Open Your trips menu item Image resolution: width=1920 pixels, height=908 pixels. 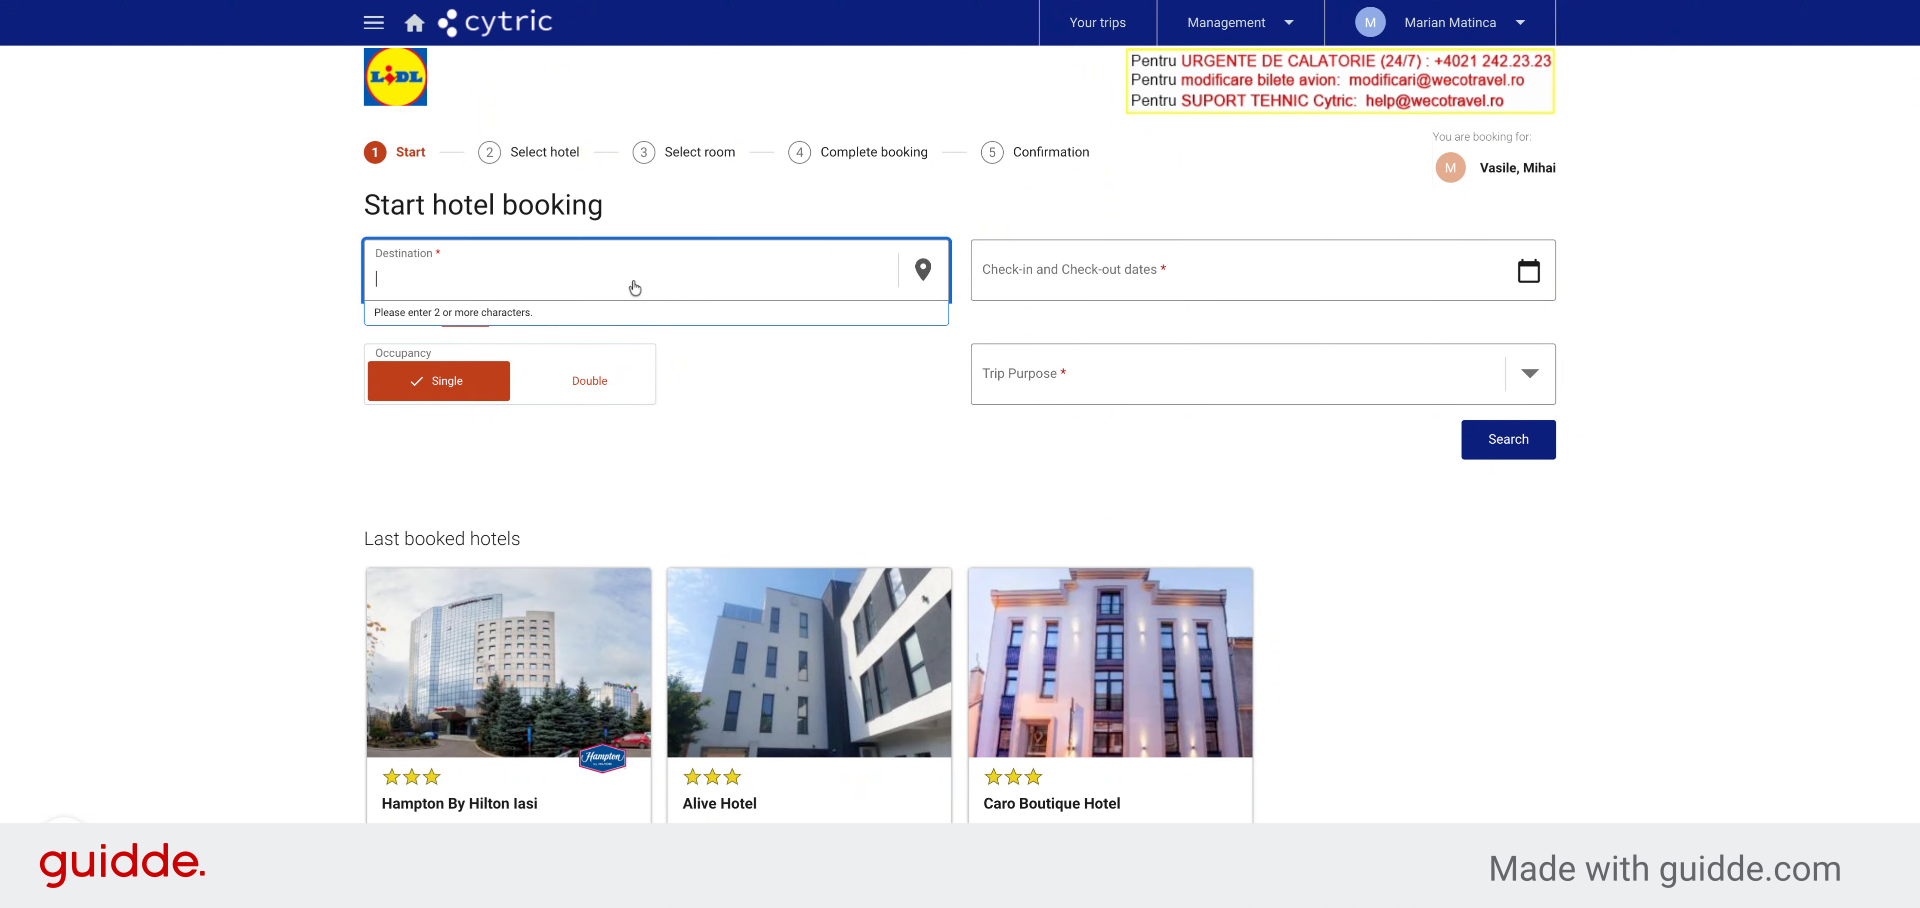pyautogui.click(x=1097, y=22)
